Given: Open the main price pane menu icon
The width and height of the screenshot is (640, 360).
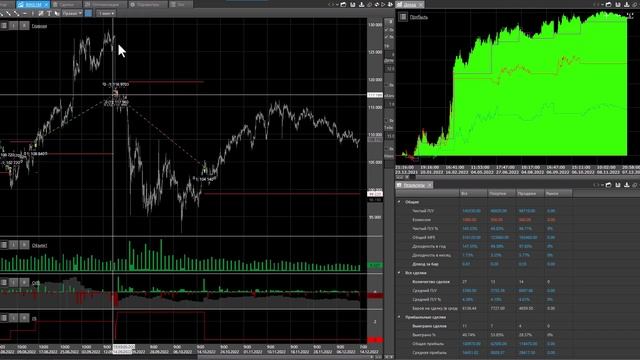Looking at the screenshot, I should [x=4, y=26].
